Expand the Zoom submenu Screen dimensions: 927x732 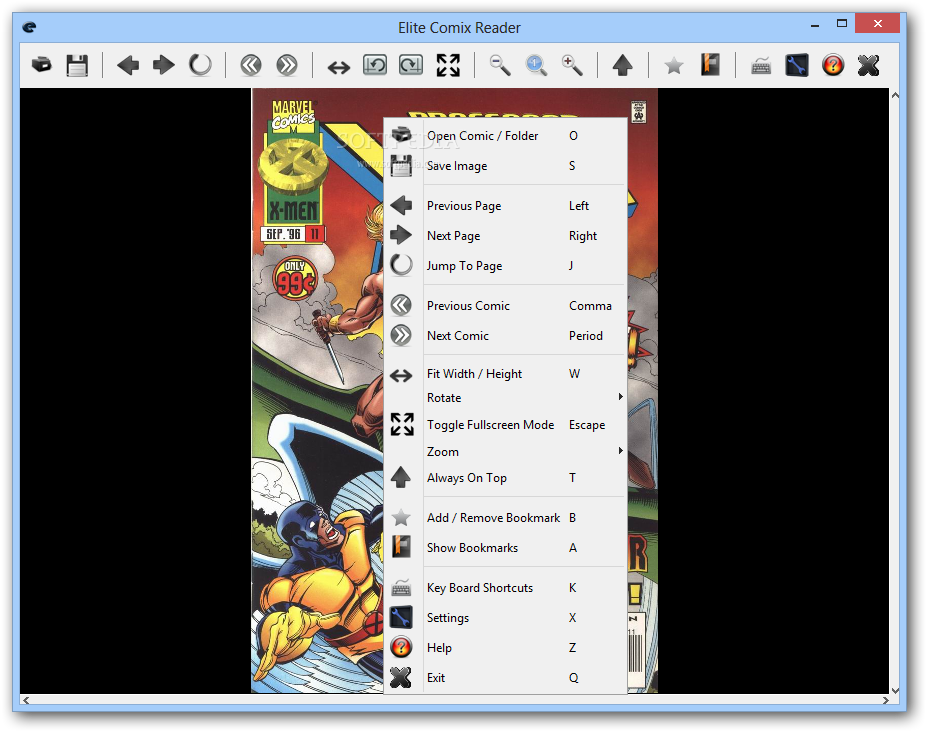point(505,452)
